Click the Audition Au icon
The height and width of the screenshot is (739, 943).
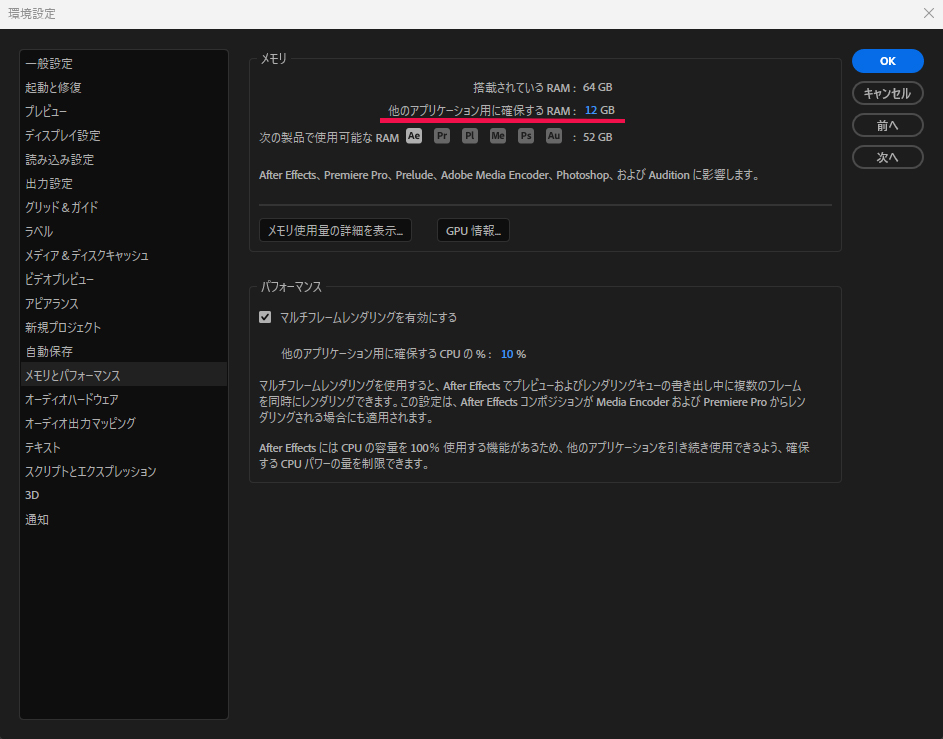coord(554,136)
